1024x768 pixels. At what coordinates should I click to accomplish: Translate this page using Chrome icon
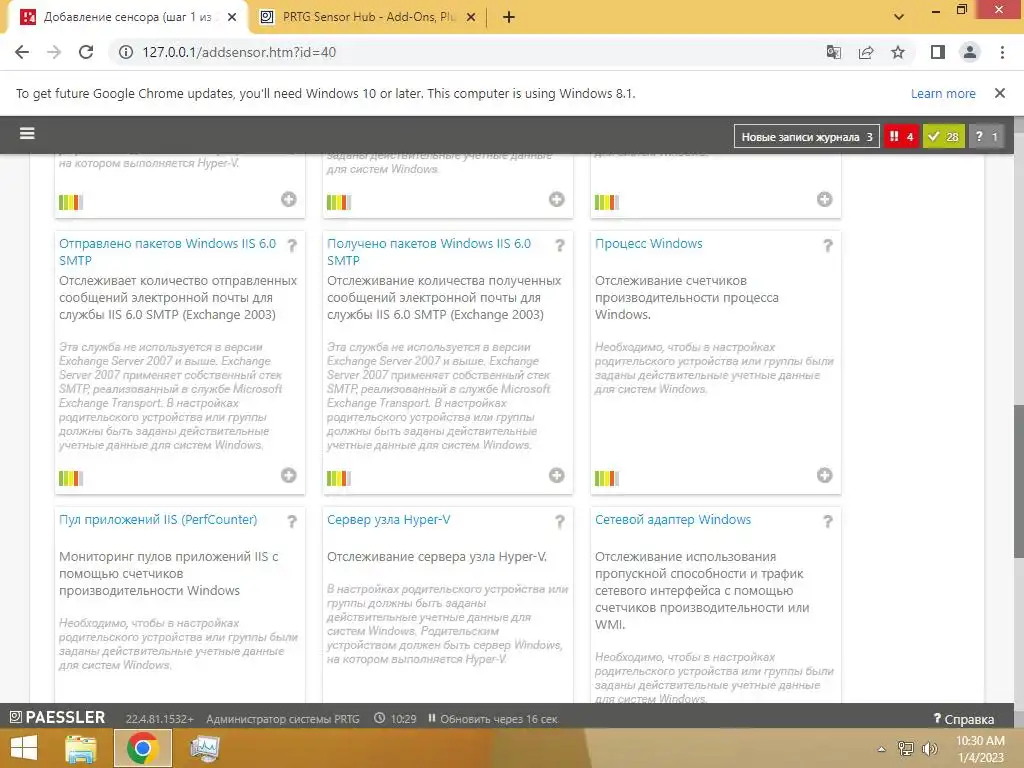[x=833, y=52]
